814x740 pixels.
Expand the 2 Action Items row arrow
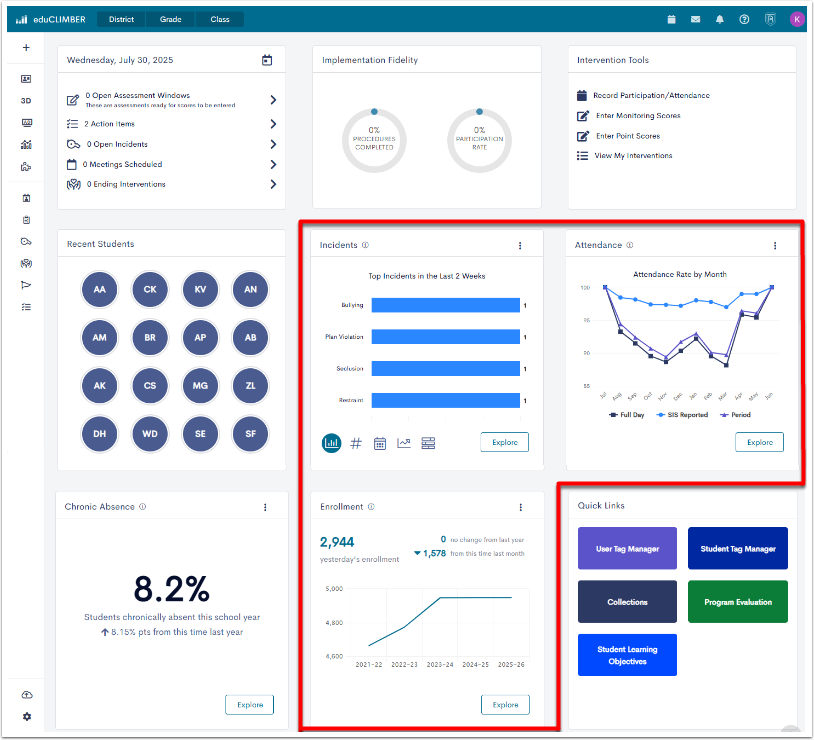tap(273, 124)
